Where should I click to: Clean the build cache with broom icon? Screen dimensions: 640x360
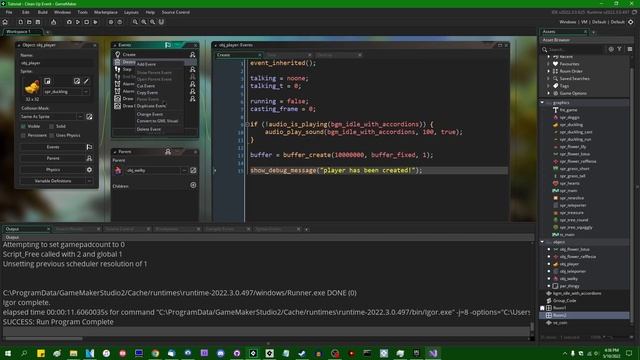click(95, 22)
